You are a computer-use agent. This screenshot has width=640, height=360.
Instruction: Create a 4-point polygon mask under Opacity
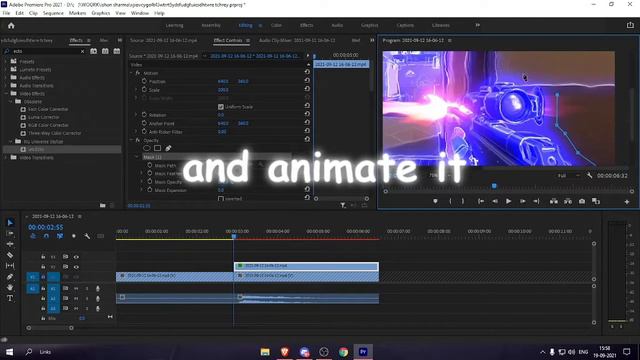(x=158, y=148)
